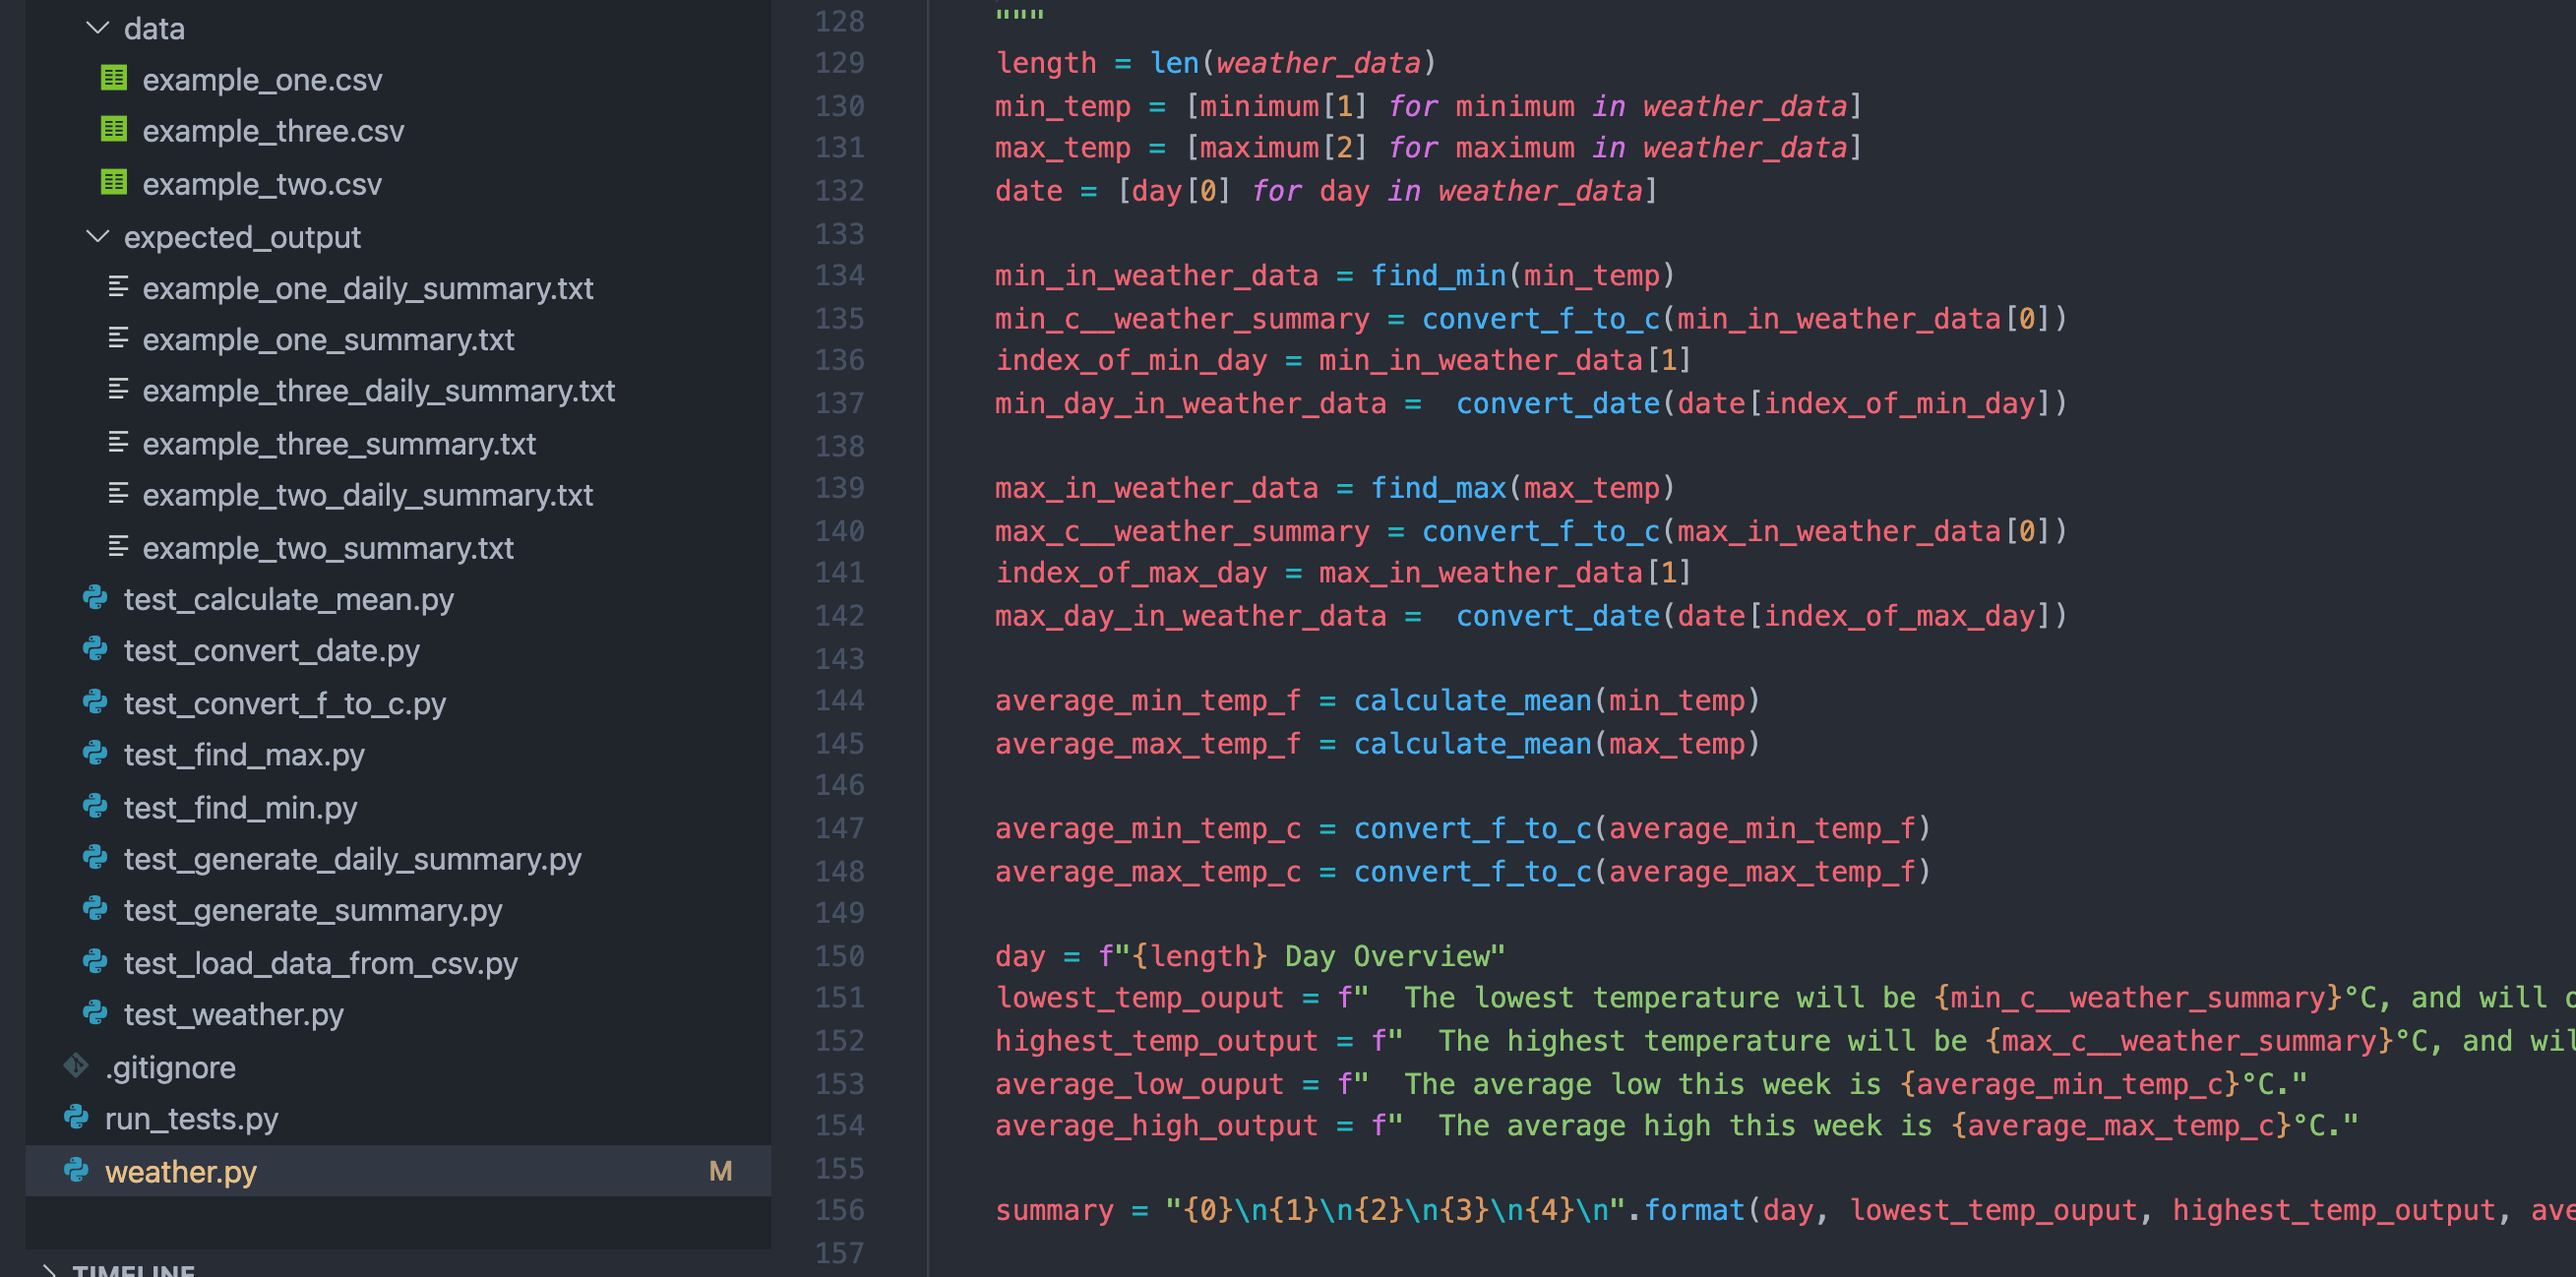Open test_load_data_from_csv.py
This screenshot has height=1277, width=2576.
tap(321, 963)
